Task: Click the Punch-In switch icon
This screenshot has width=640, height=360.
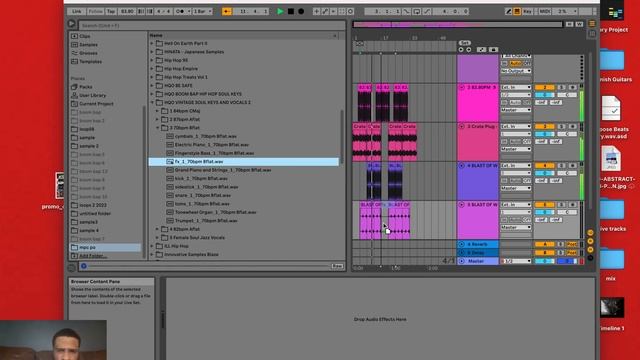Action: [407, 11]
